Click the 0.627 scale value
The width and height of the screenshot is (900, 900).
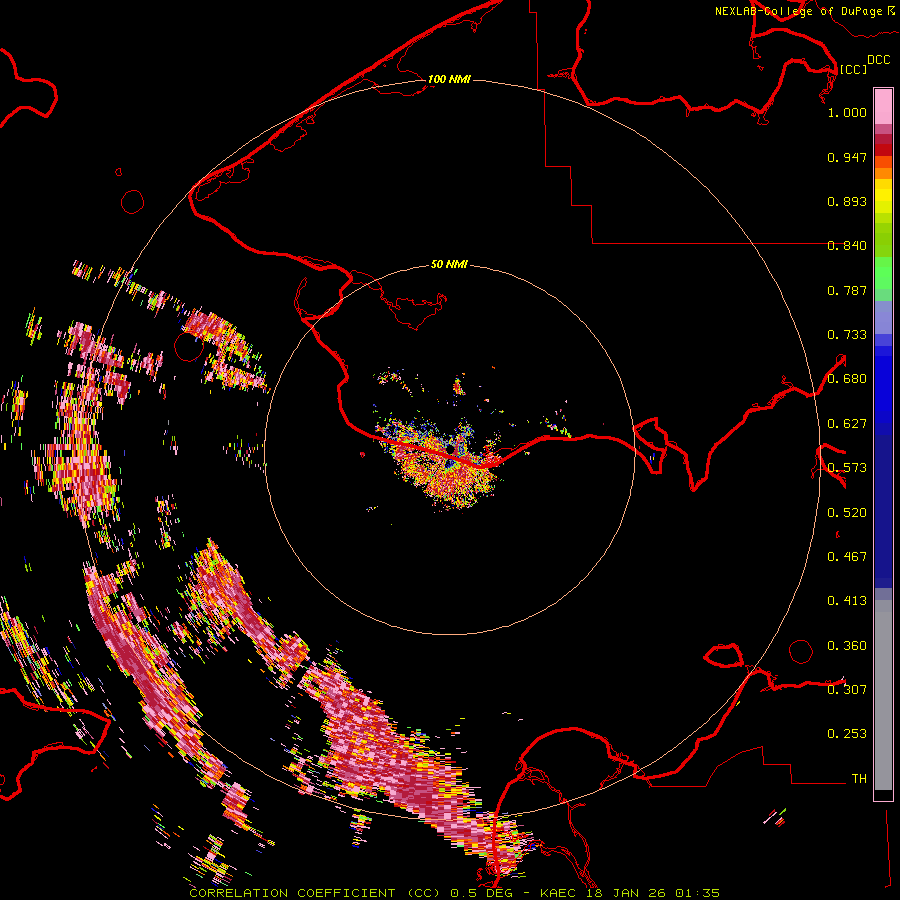[x=847, y=424]
